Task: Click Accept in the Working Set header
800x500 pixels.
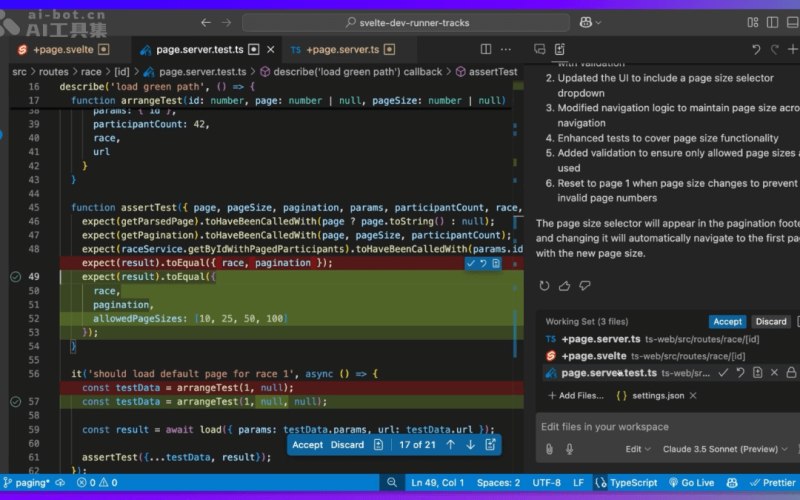Action: [728, 321]
